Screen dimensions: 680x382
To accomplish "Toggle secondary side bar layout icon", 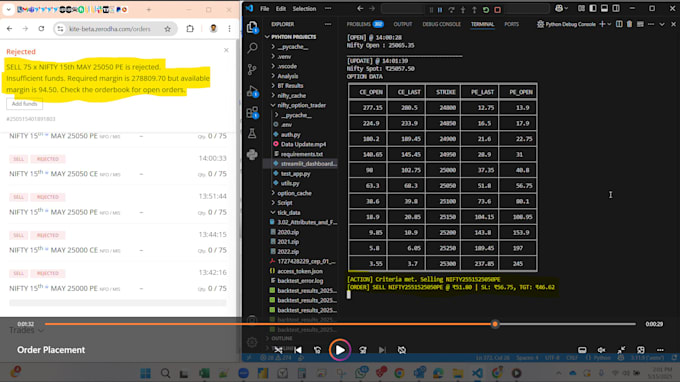I will pos(616,9).
